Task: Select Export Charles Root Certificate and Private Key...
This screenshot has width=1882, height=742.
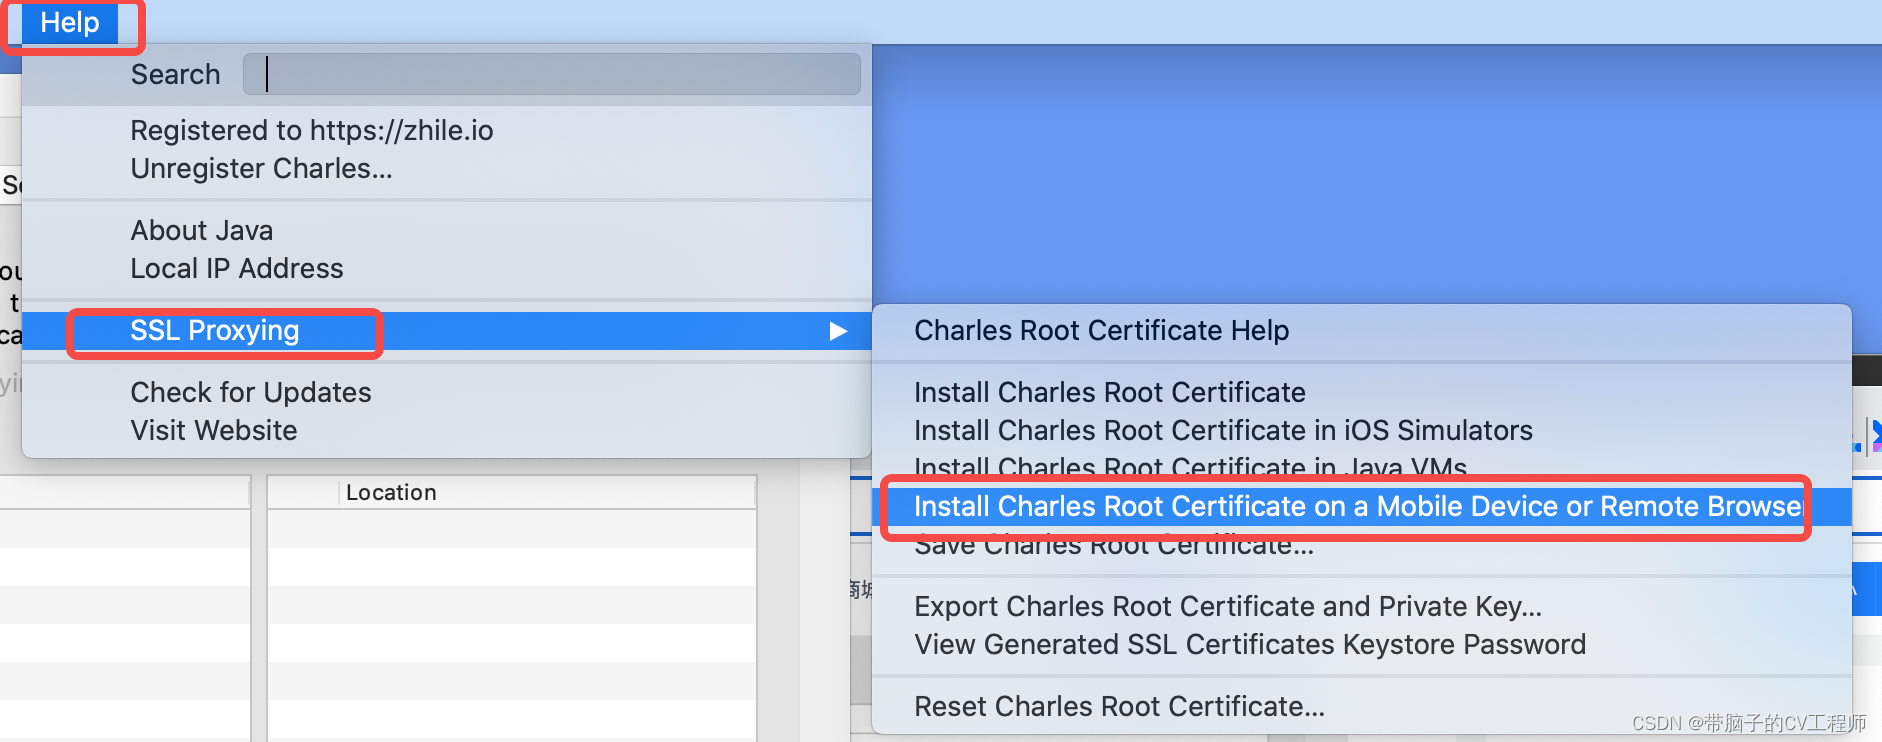Action: point(1228,606)
